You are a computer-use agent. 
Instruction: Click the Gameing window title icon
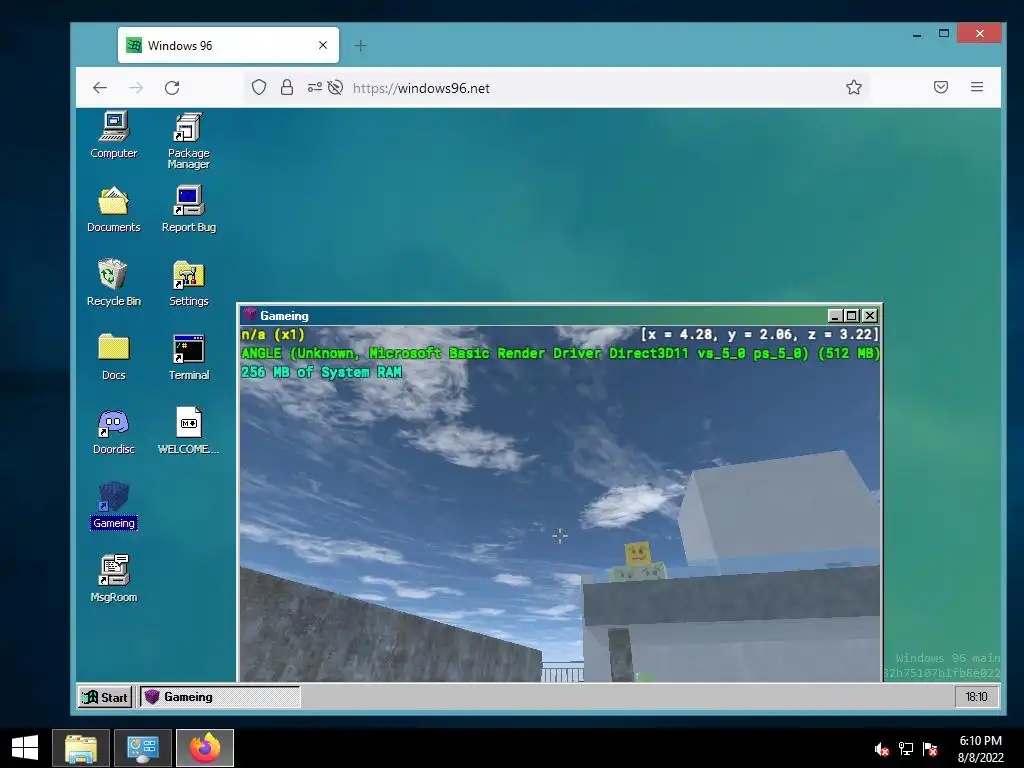tap(249, 315)
